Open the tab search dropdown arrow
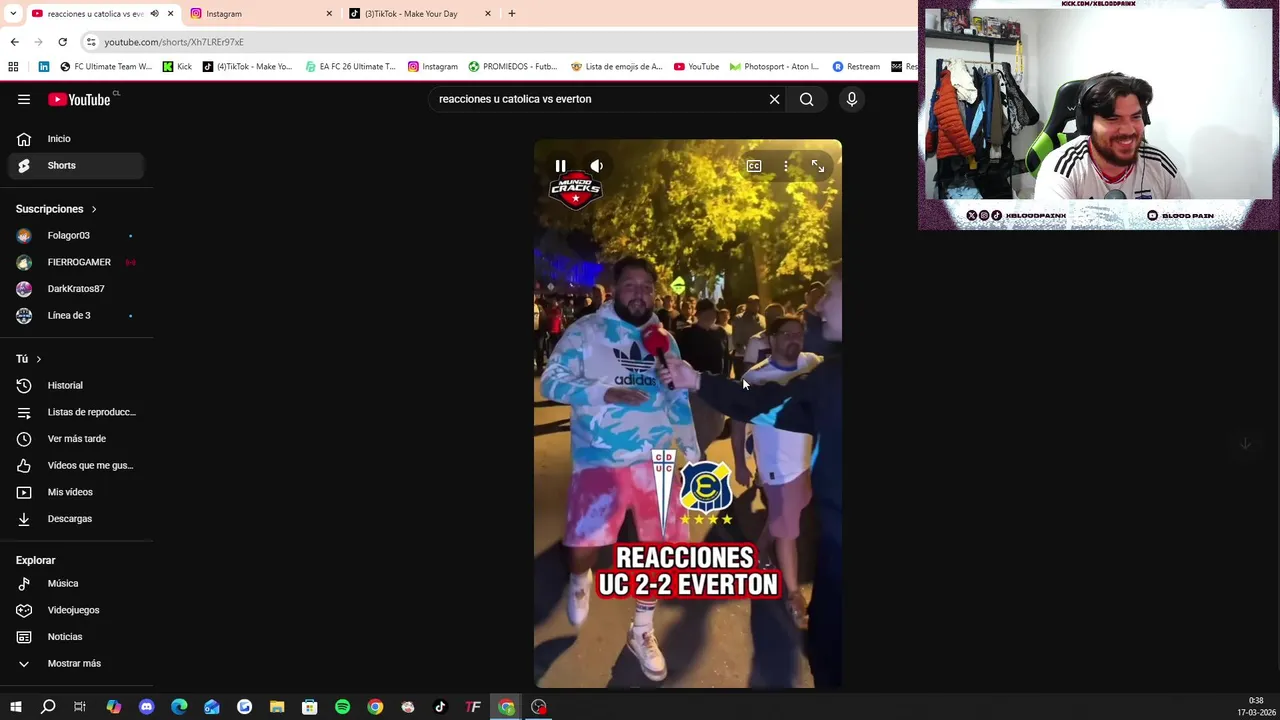Viewport: 1280px width, 720px height. click(x=13, y=14)
